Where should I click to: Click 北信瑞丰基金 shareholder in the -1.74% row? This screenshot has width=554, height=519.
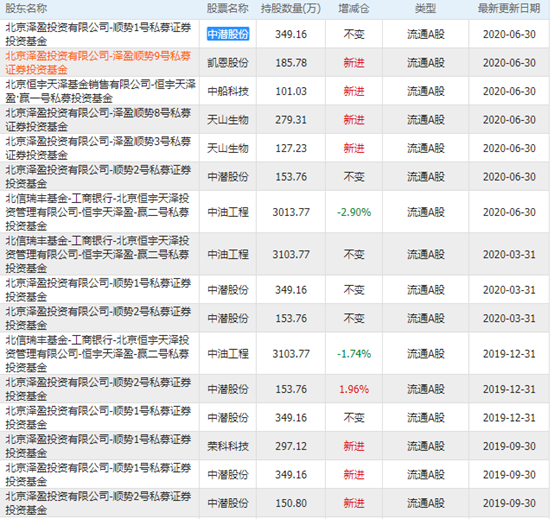[x=97, y=354]
